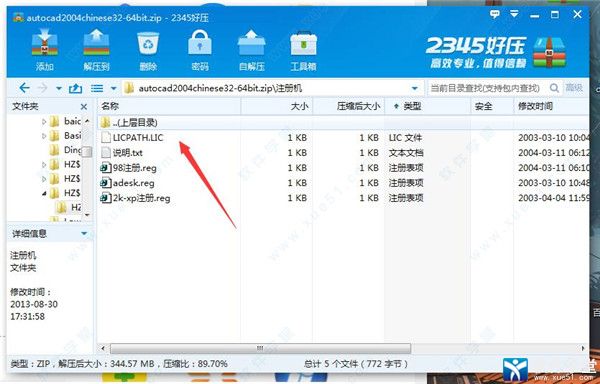Sort by the 修改时间 column header
Image resolution: width=600 pixels, height=384 pixels.
[x=551, y=106]
